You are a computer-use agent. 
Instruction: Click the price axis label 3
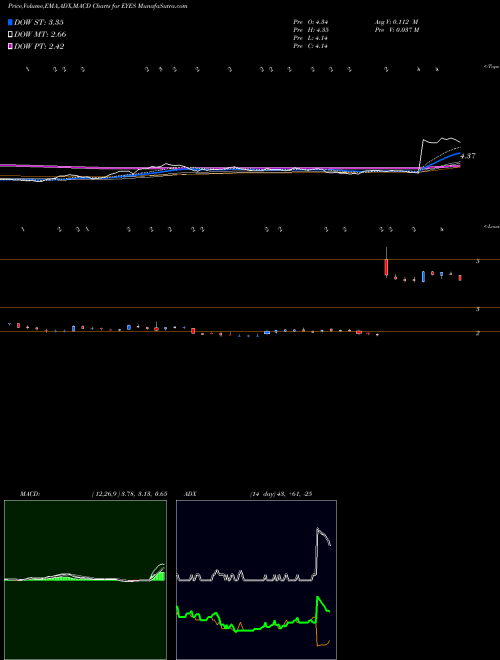(478, 309)
